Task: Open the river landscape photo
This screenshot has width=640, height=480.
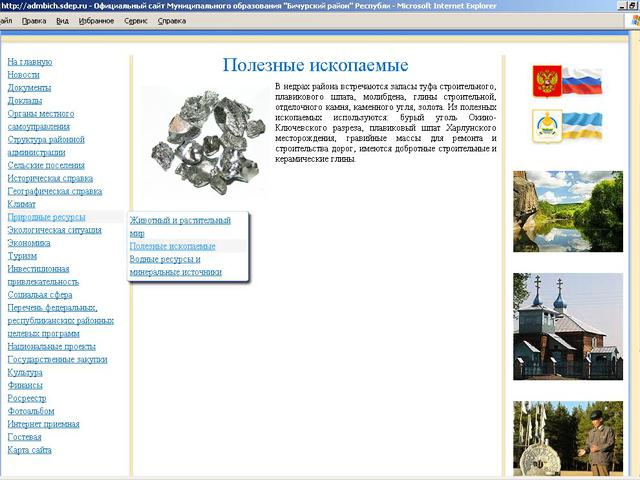Action: (568, 211)
